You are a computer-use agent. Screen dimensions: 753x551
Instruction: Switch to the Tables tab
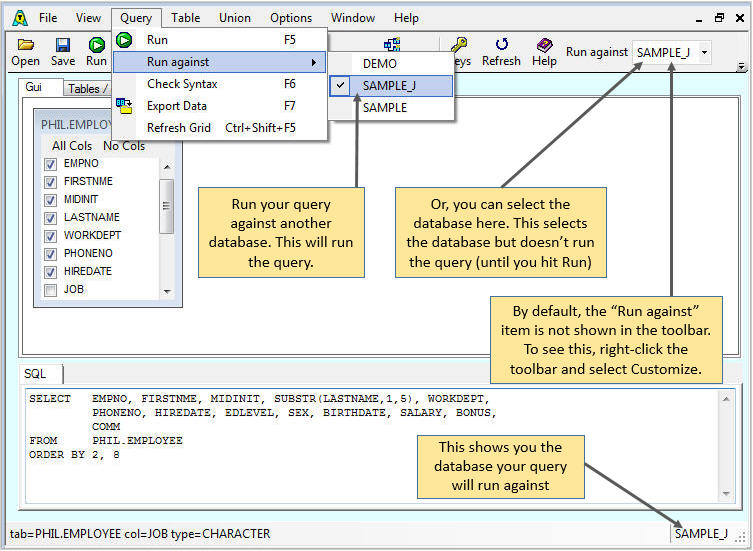[x=85, y=88]
